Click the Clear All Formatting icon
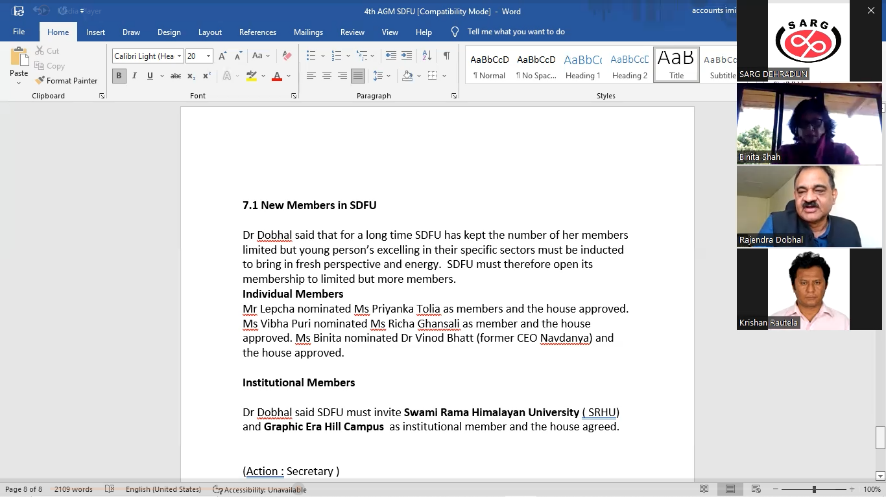 (x=288, y=56)
